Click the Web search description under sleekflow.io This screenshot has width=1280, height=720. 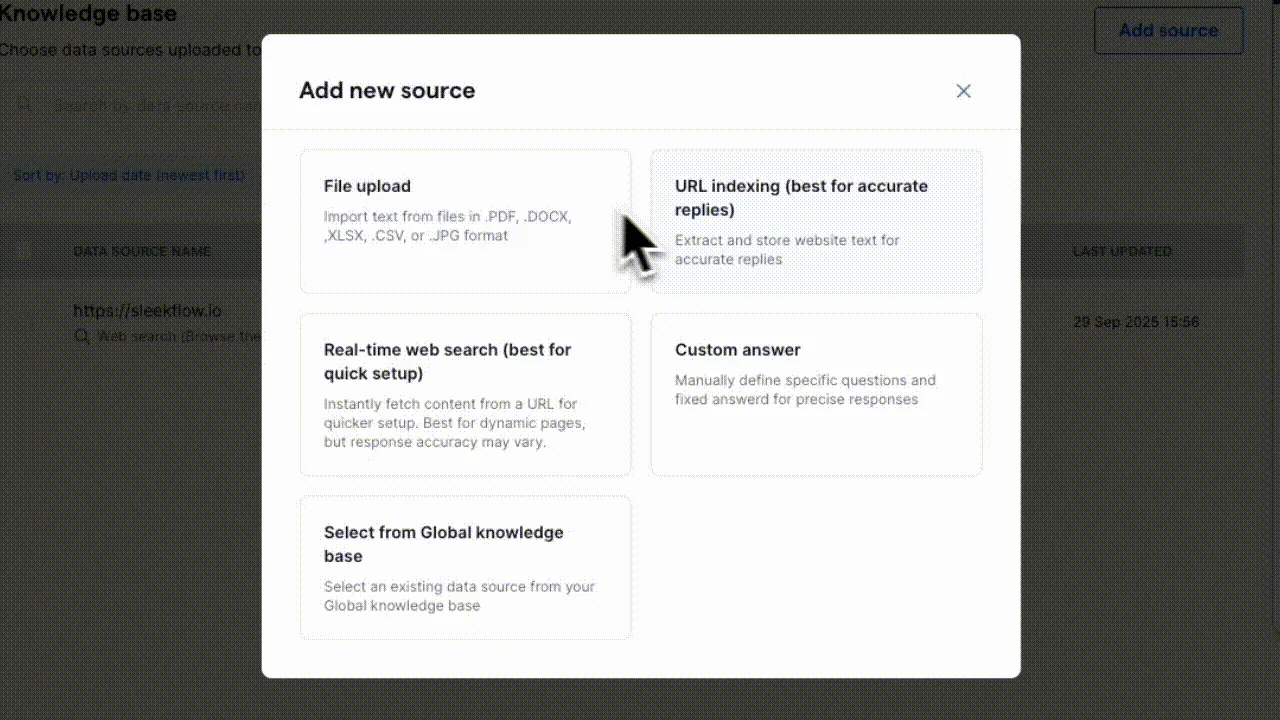click(x=179, y=337)
